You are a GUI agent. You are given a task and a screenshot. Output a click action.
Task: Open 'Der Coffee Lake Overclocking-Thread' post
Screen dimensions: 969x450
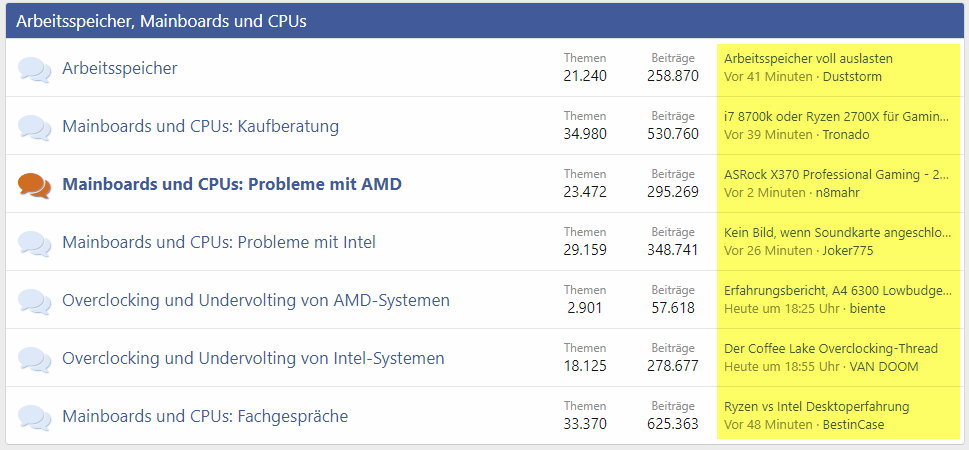click(x=830, y=348)
